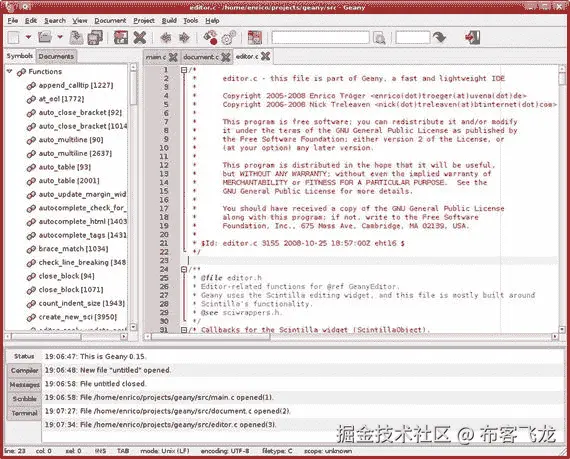The height and width of the screenshot is (459, 570).
Task: Open the File menu
Action: (13, 20)
